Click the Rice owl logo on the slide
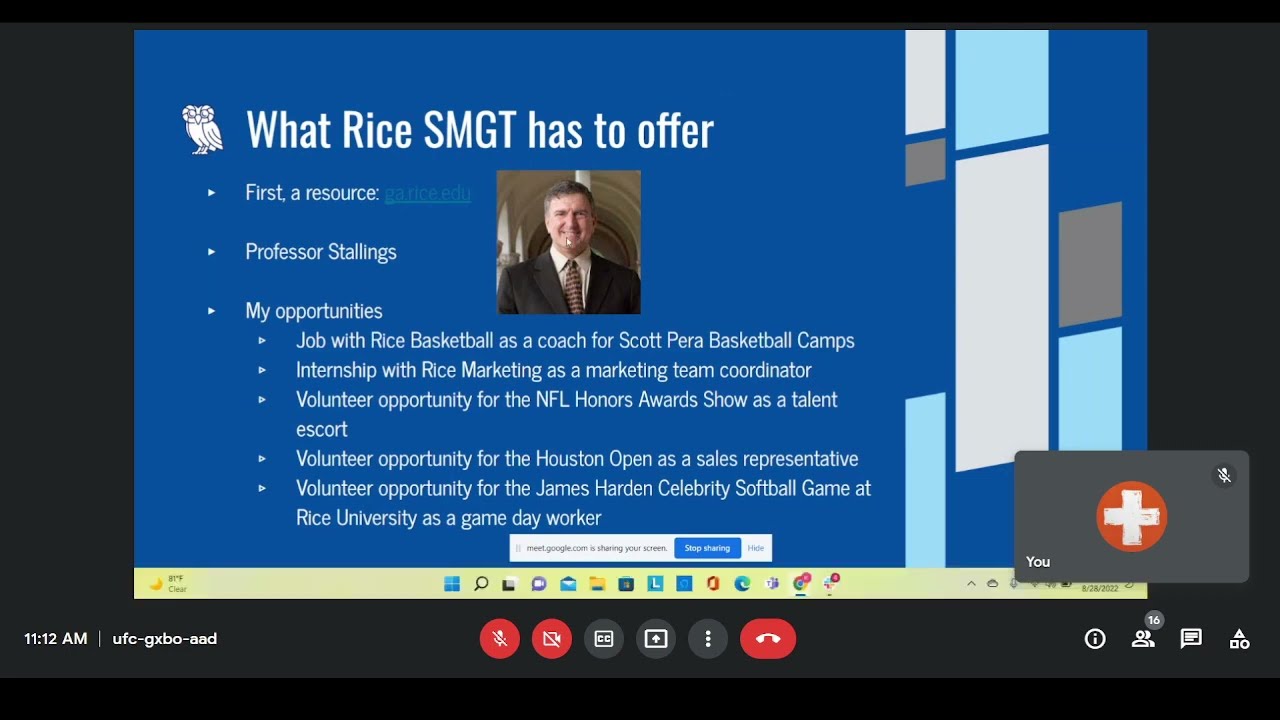The image size is (1280, 720). point(203,129)
